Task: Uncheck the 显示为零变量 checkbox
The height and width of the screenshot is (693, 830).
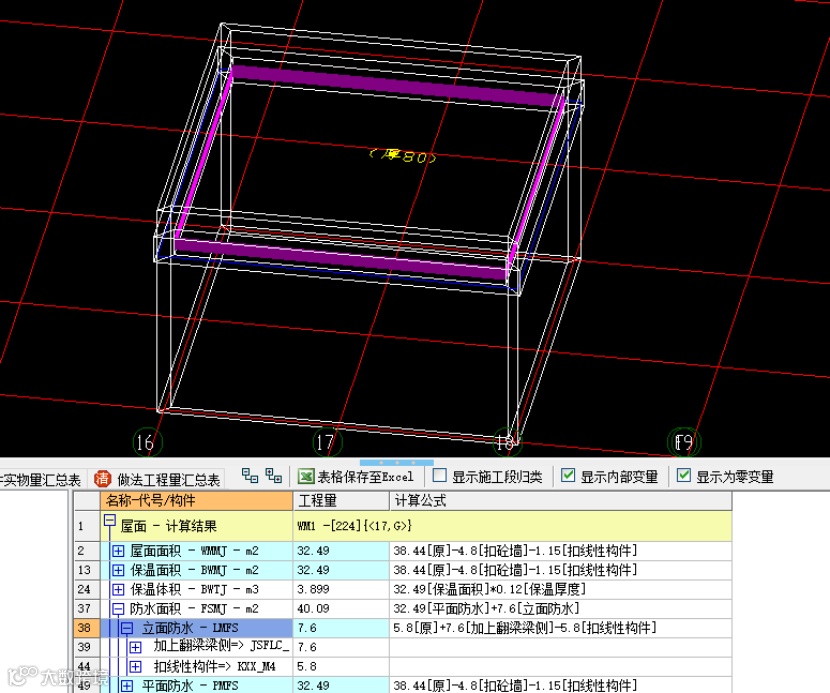Action: pos(683,475)
